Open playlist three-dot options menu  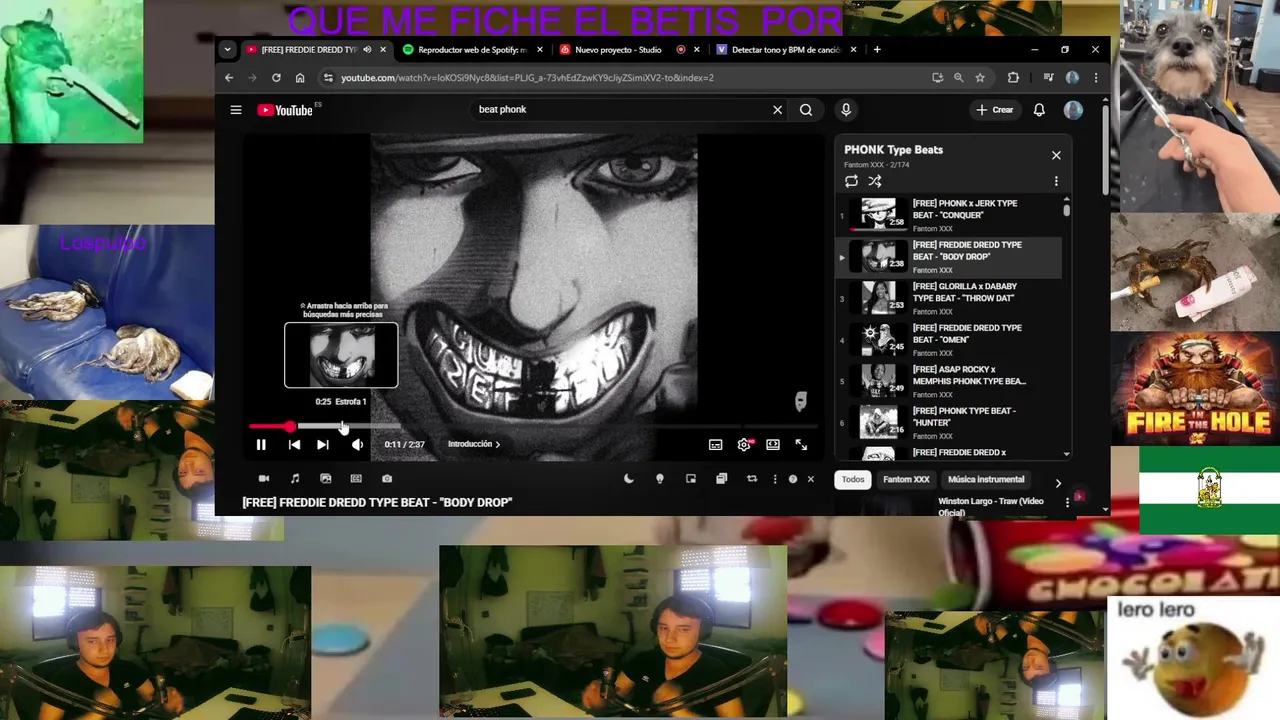[x=1056, y=181]
